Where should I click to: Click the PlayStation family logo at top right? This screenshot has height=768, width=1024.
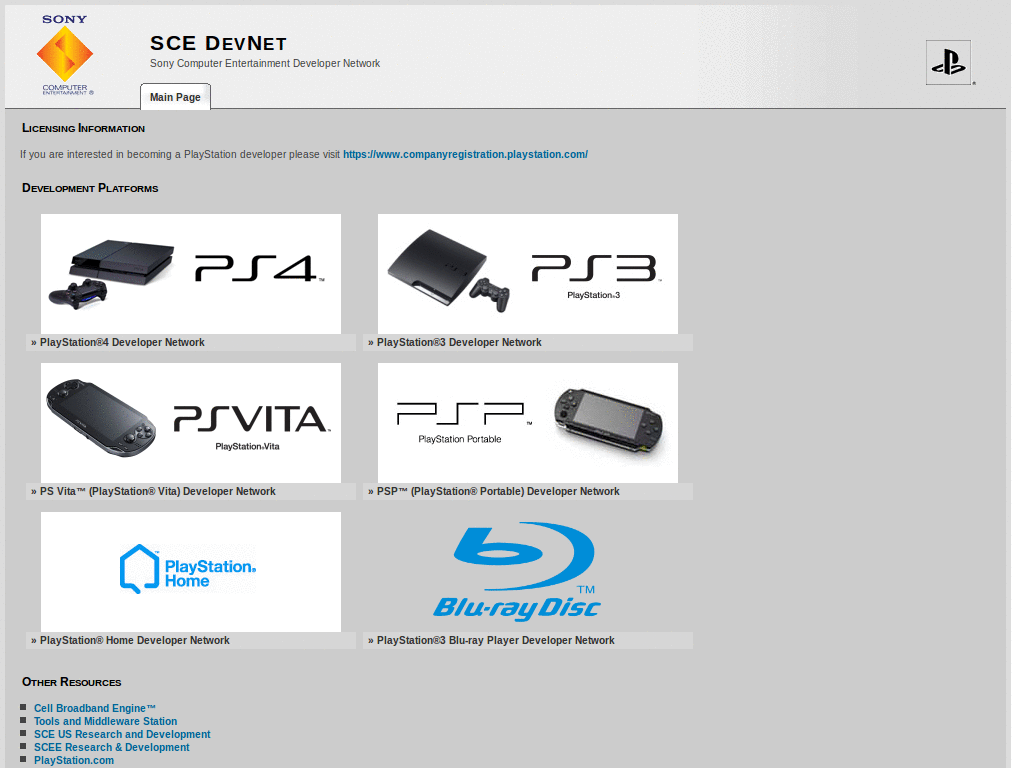coord(947,62)
